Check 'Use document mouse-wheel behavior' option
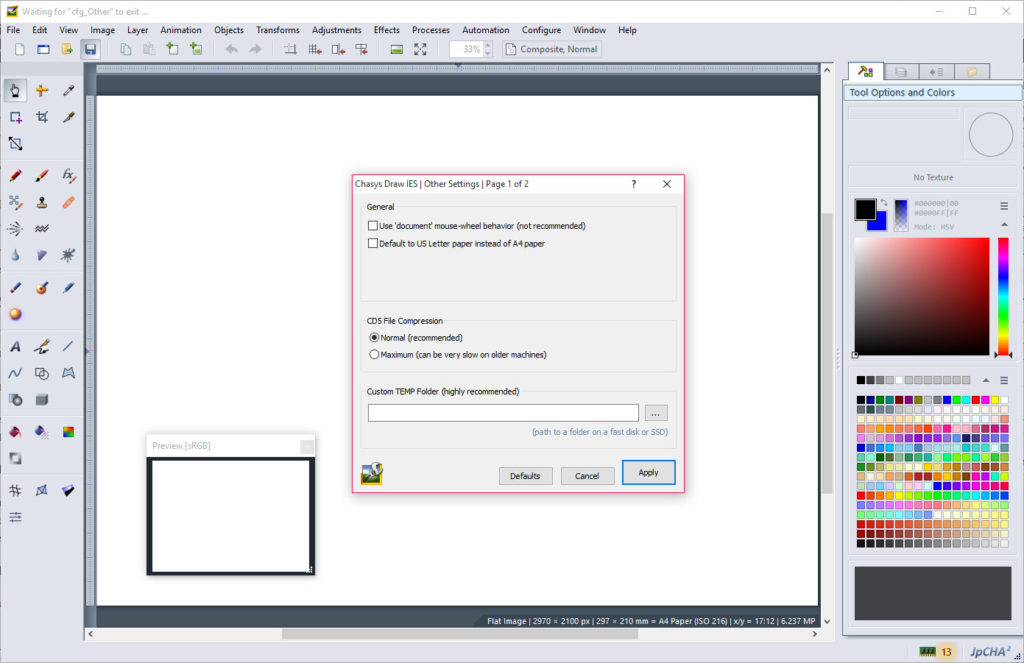The height and width of the screenshot is (663, 1024). pyautogui.click(x=373, y=225)
